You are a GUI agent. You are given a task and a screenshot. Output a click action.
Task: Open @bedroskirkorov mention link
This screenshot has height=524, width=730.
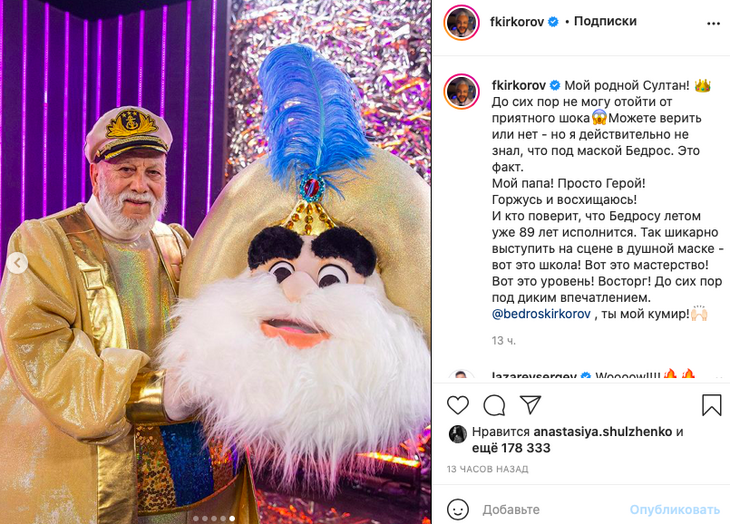(541, 314)
